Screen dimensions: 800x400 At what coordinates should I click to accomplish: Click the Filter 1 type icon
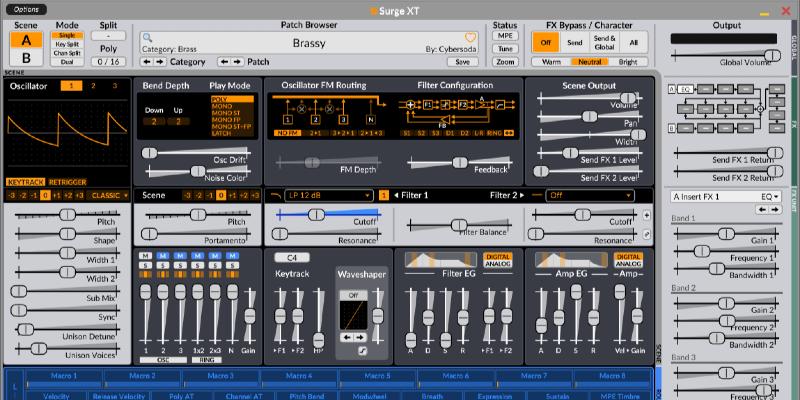pyautogui.click(x=276, y=195)
